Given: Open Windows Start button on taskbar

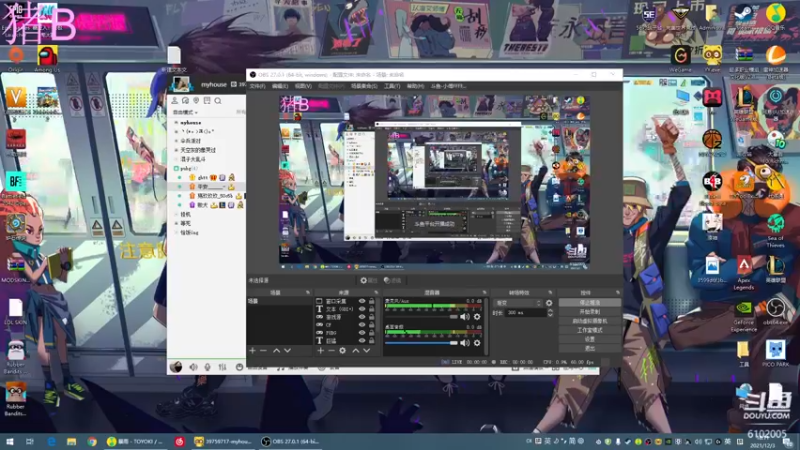Looking at the screenshot, I should [x=10, y=441].
